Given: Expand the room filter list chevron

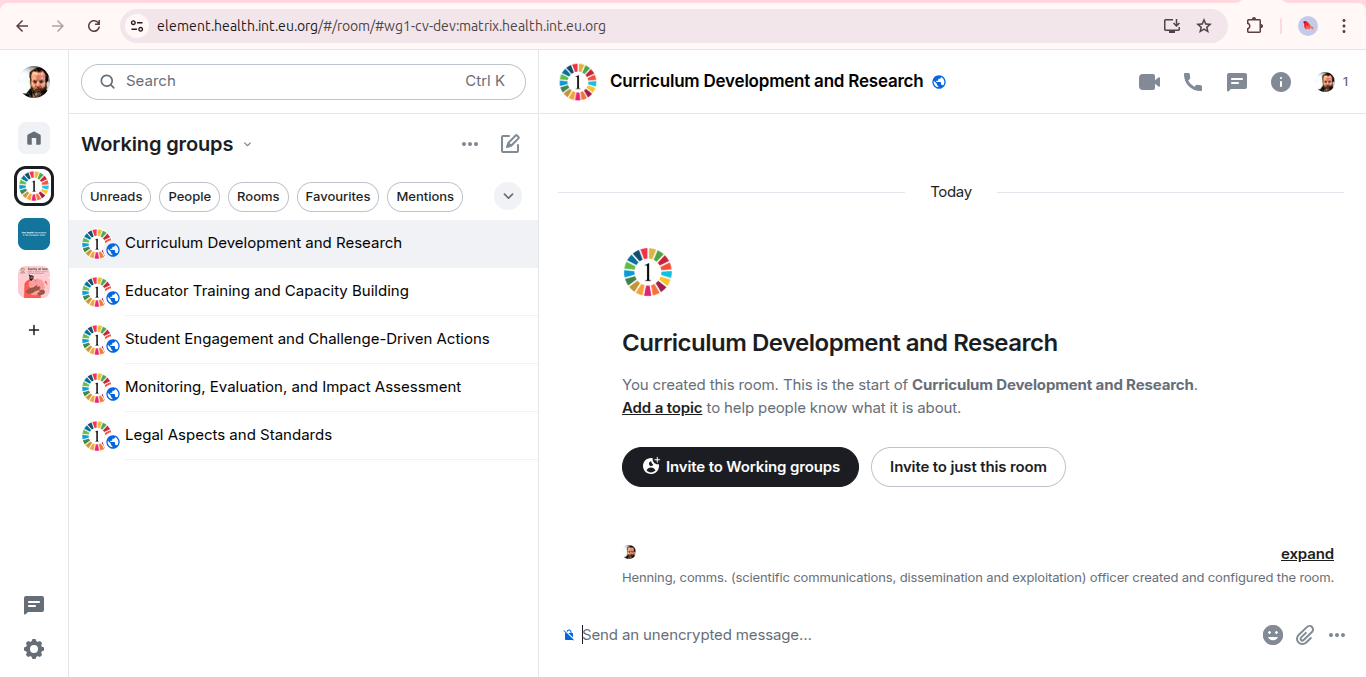Looking at the screenshot, I should pyautogui.click(x=508, y=197).
